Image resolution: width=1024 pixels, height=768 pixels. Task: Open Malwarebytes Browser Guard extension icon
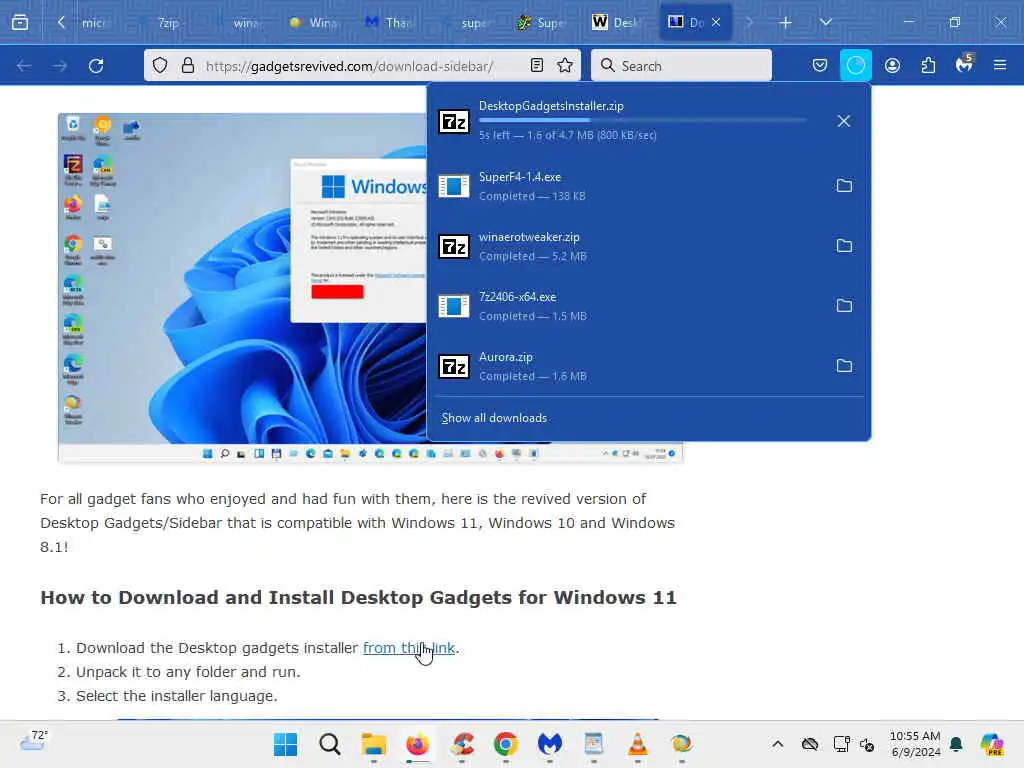[x=965, y=64]
